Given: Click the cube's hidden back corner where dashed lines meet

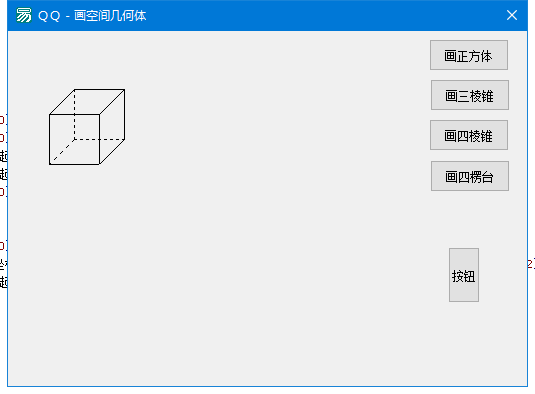Looking at the screenshot, I should click(74, 139).
